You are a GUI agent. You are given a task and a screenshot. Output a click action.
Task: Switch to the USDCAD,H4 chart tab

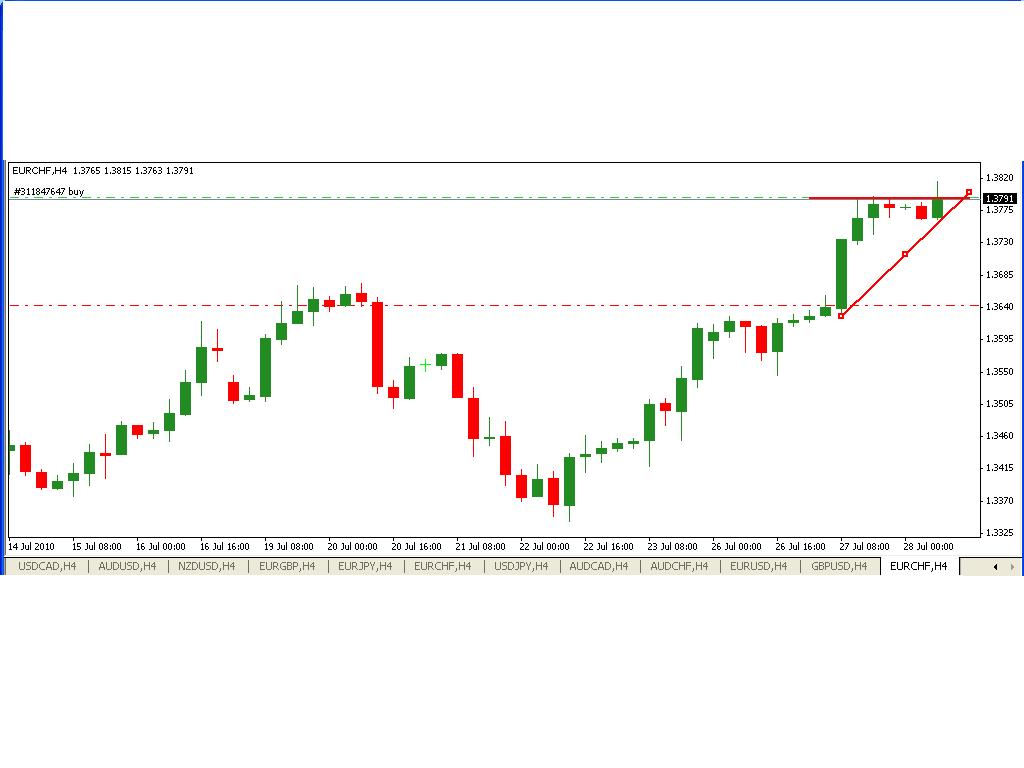click(46, 567)
